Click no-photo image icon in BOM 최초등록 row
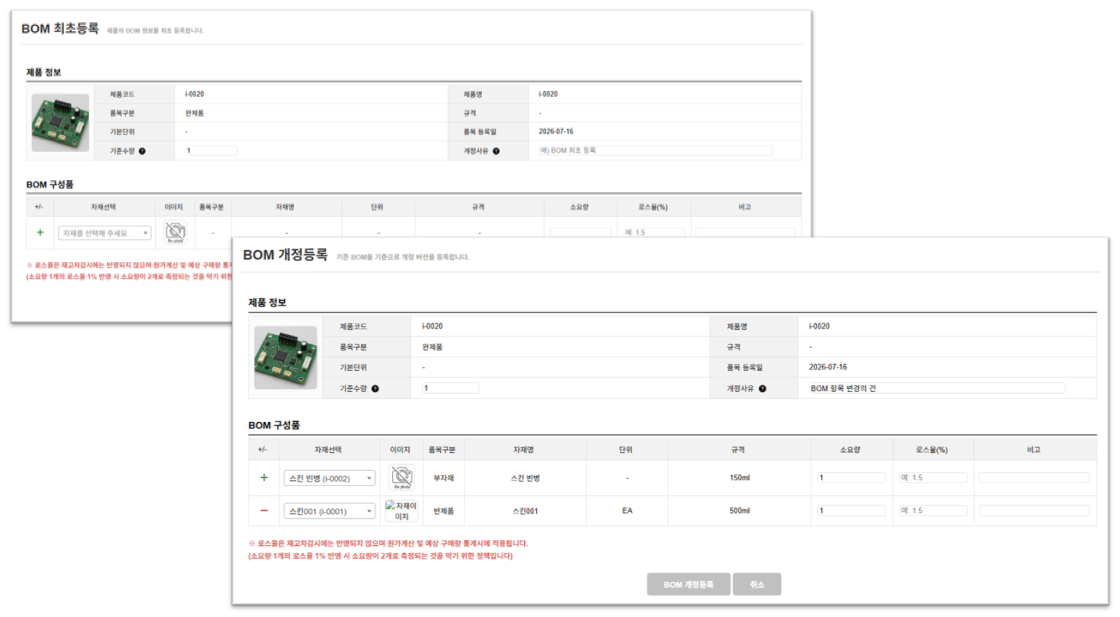 click(175, 232)
